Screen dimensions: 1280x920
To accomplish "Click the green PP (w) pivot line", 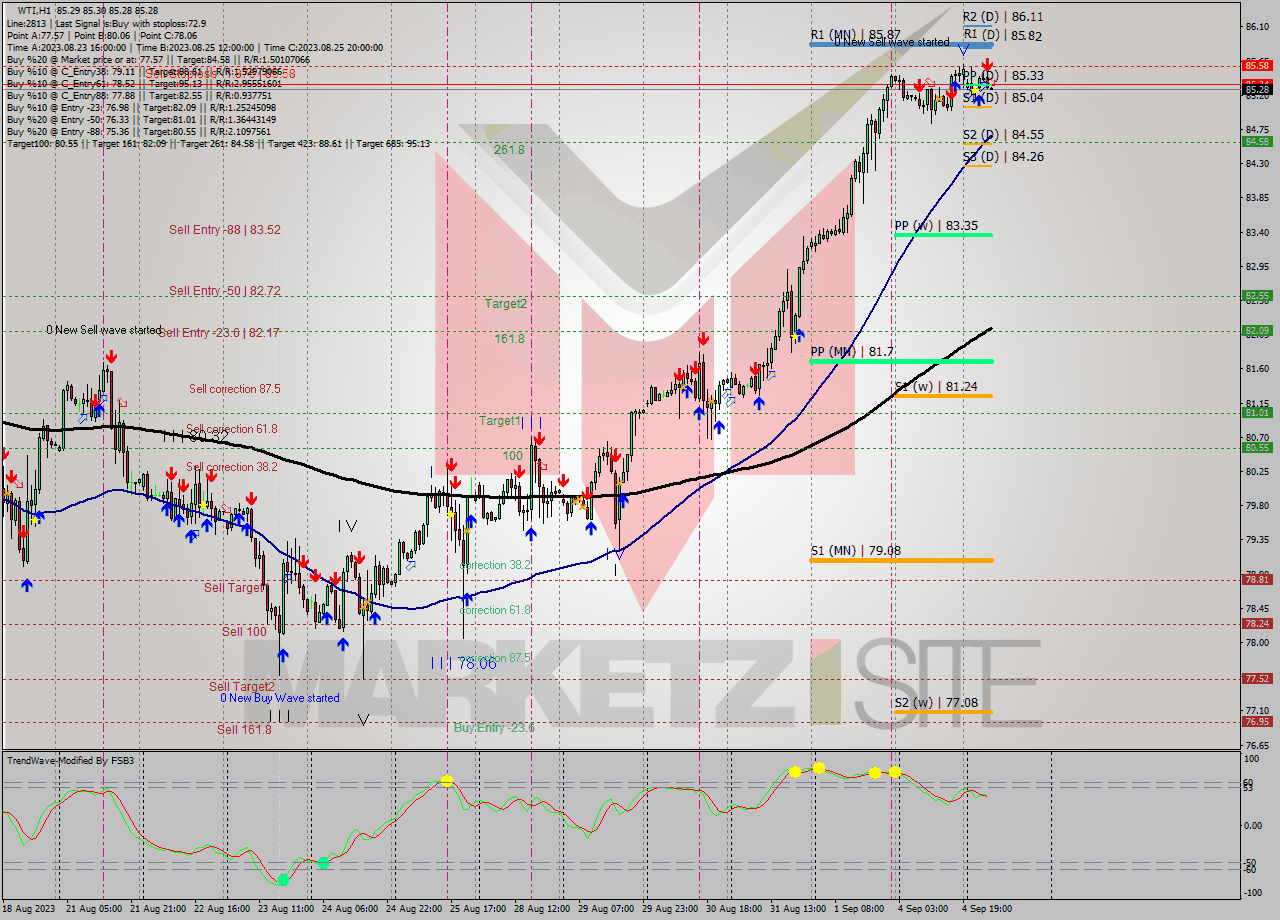I will point(943,235).
